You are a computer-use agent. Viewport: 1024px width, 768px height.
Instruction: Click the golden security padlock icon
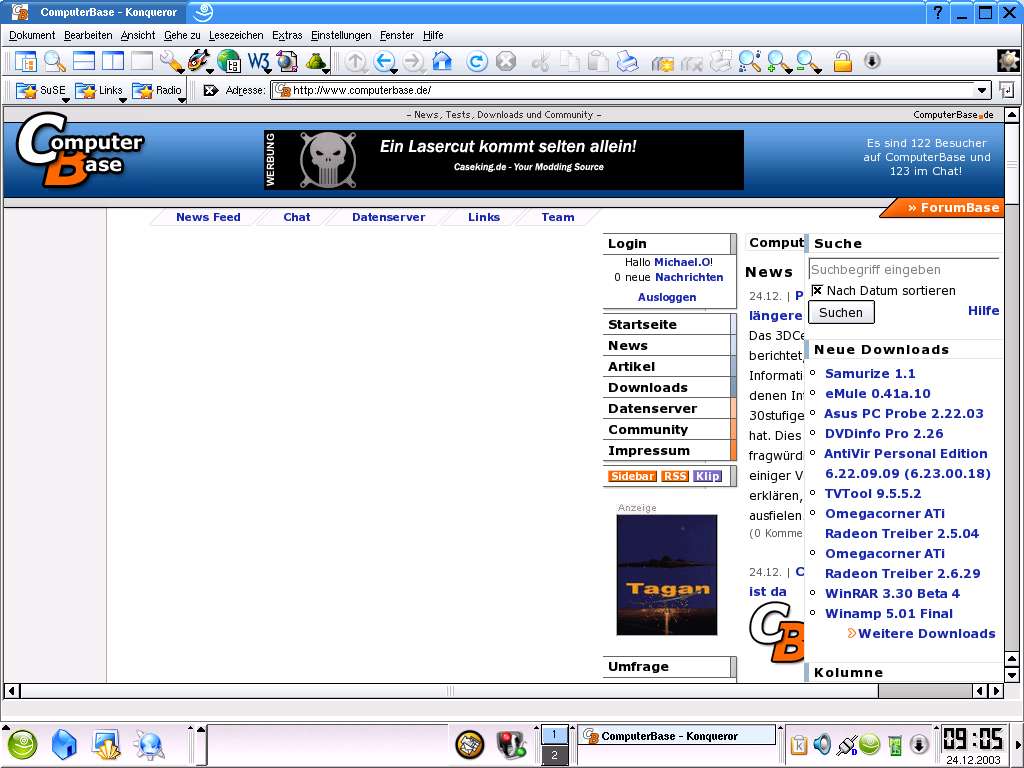842,61
